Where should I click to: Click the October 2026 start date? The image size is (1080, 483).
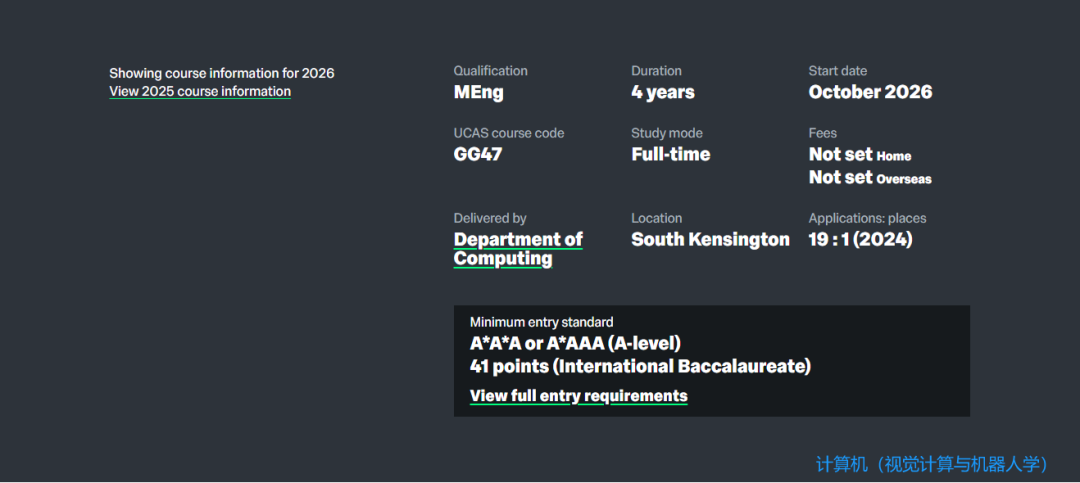(x=870, y=93)
